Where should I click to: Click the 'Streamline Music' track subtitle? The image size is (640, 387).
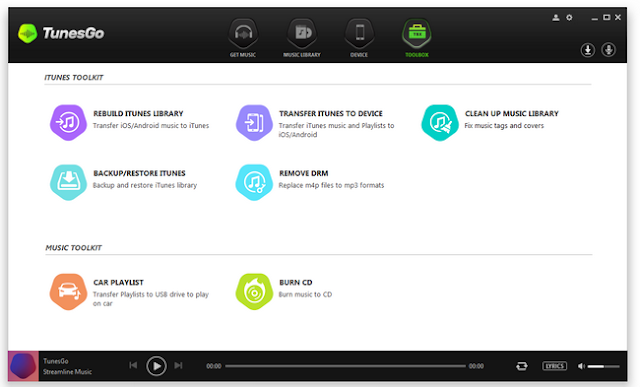tap(67, 372)
